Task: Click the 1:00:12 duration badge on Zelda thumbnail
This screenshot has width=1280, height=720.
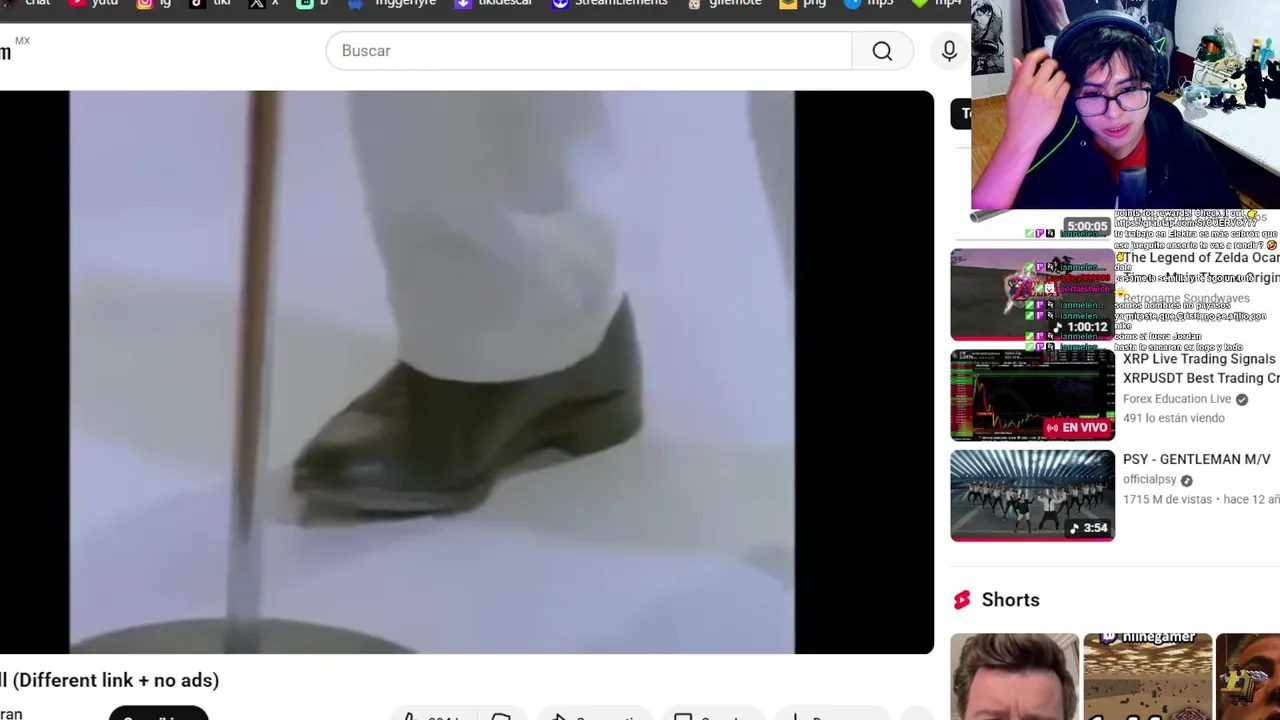Action: (x=1080, y=327)
